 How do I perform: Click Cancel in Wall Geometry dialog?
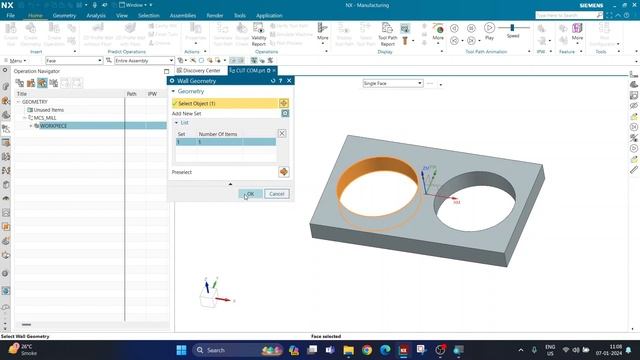(x=277, y=194)
